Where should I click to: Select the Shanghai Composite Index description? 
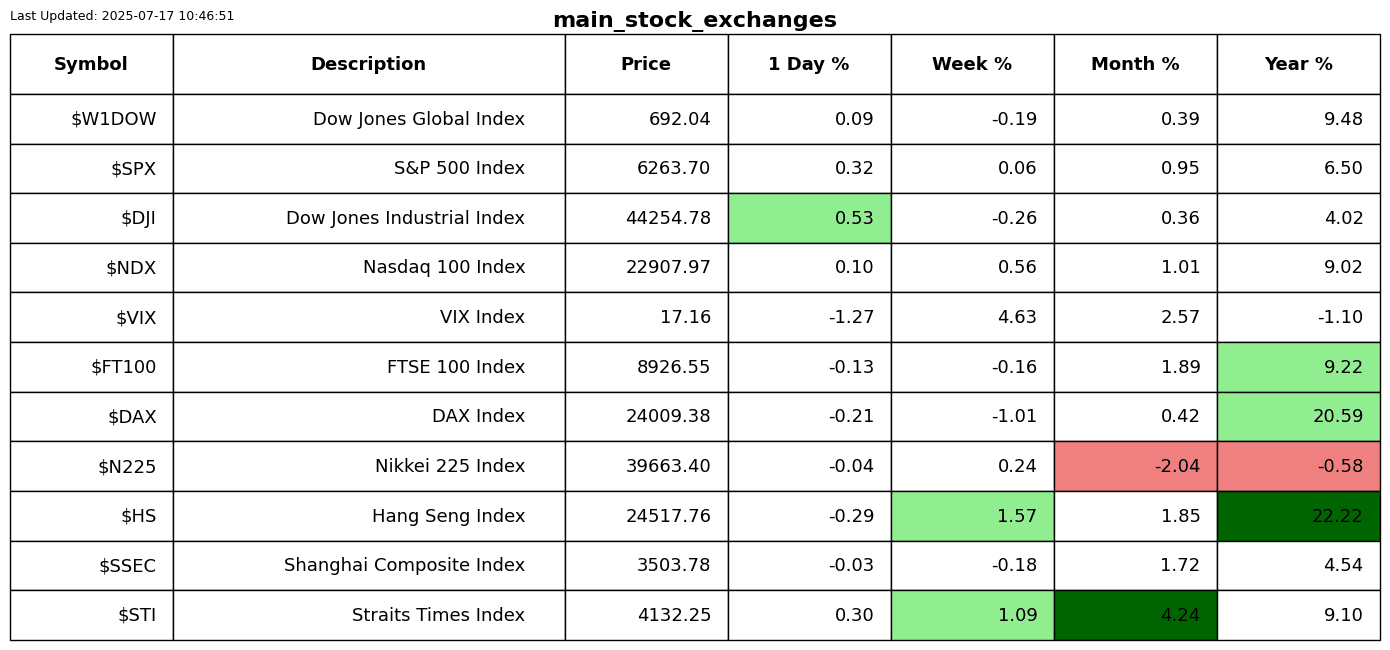click(404, 566)
